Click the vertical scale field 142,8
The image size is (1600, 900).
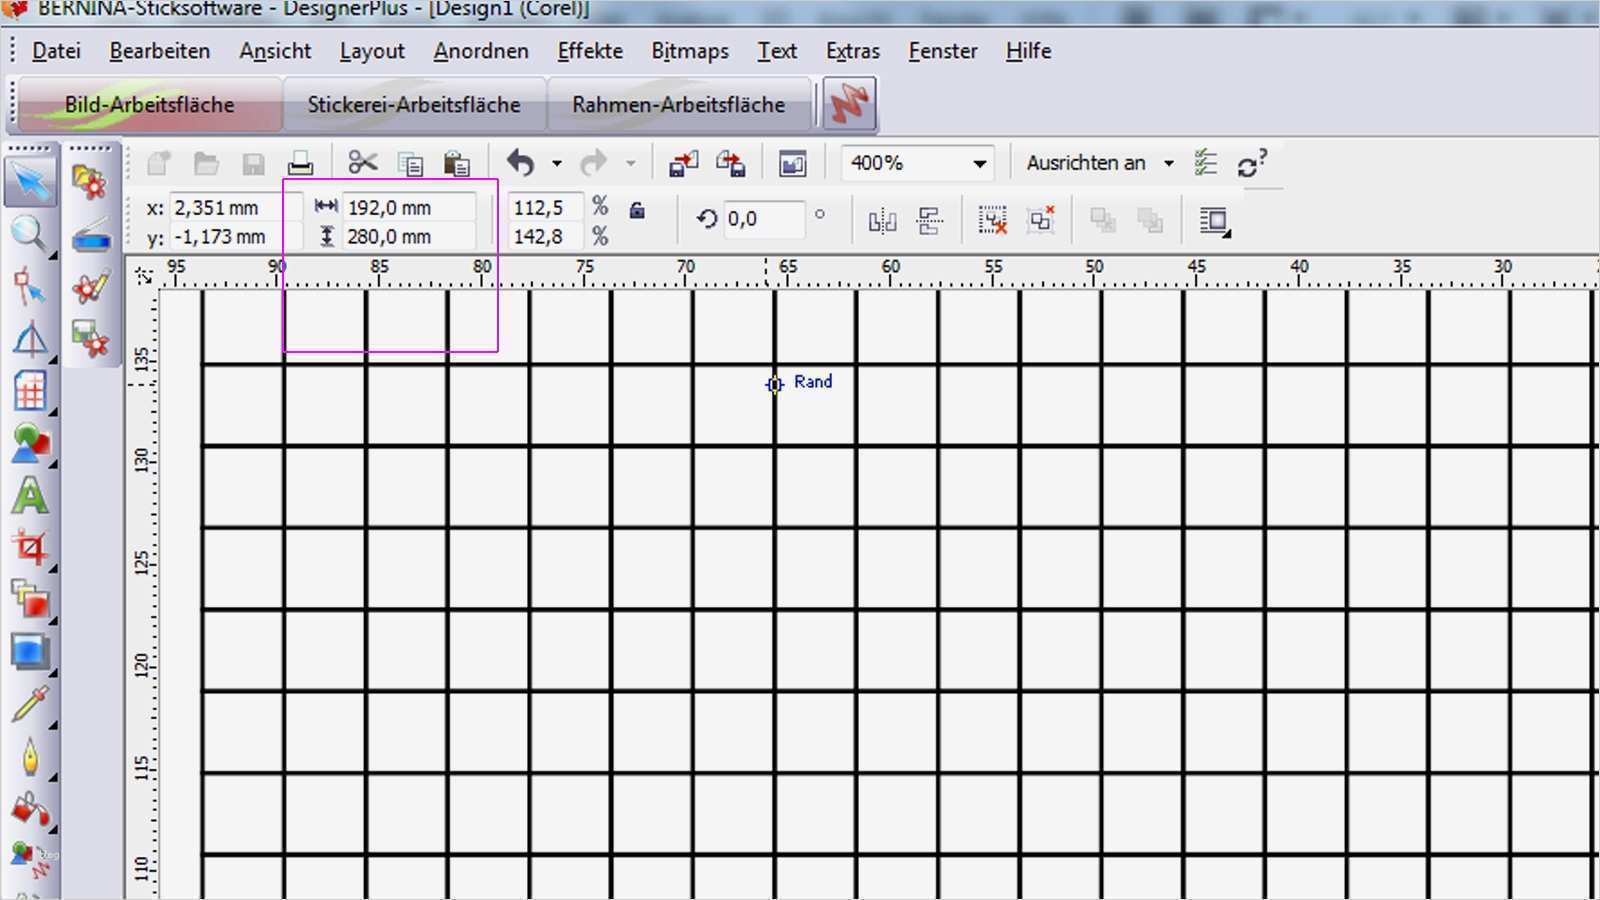[x=546, y=237]
